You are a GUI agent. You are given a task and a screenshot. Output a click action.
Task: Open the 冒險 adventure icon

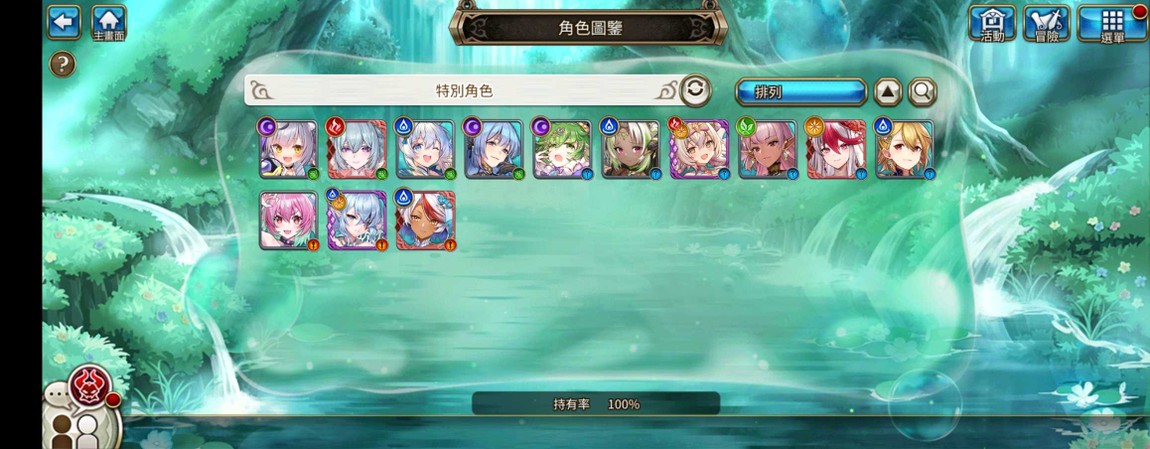point(1047,23)
